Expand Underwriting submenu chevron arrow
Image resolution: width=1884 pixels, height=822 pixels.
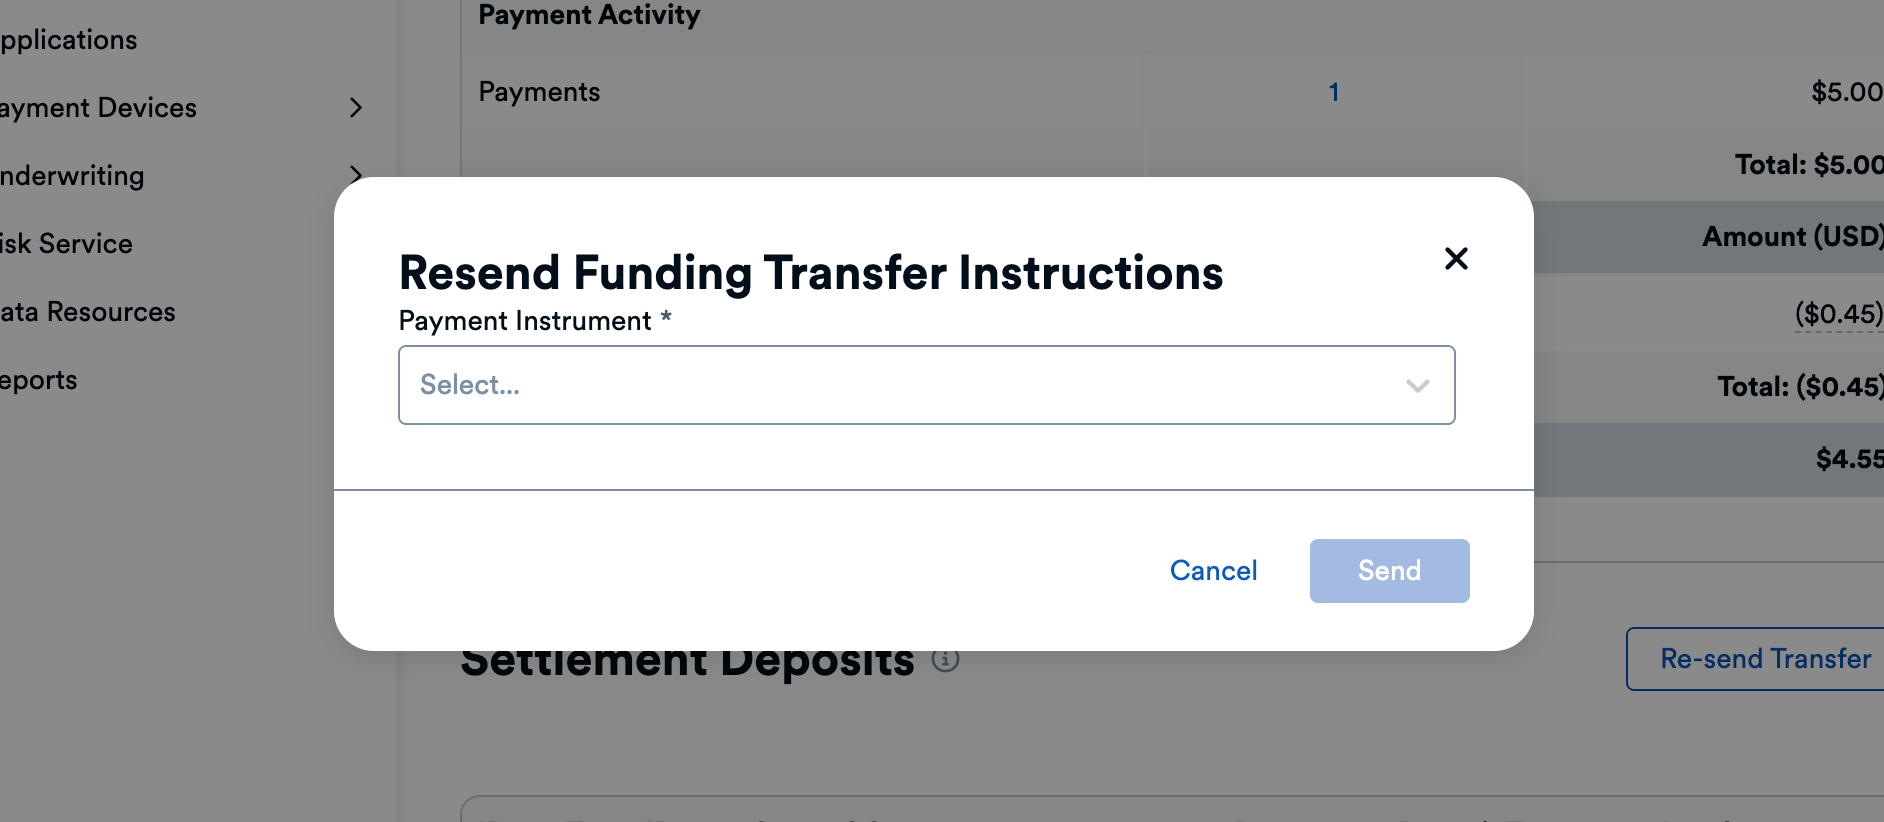[356, 172]
